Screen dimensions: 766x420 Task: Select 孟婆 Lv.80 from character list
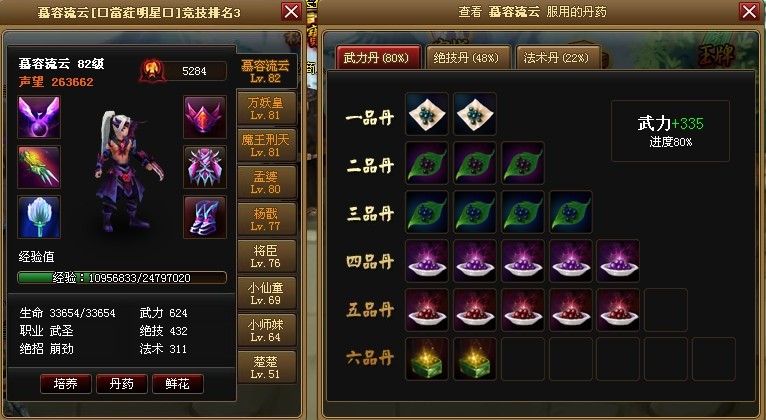coord(267,182)
